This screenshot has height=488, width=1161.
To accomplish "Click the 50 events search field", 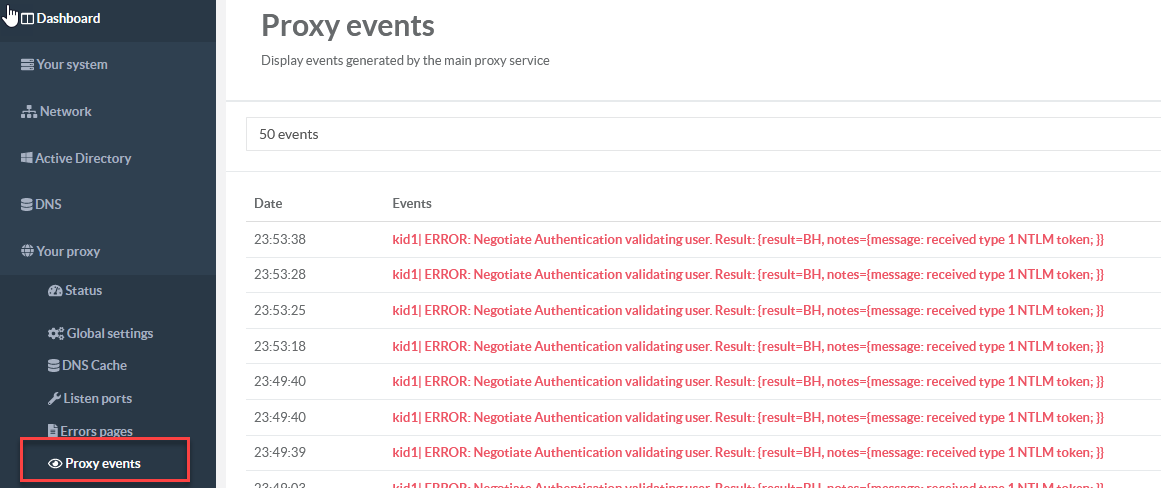I will tap(700, 134).
